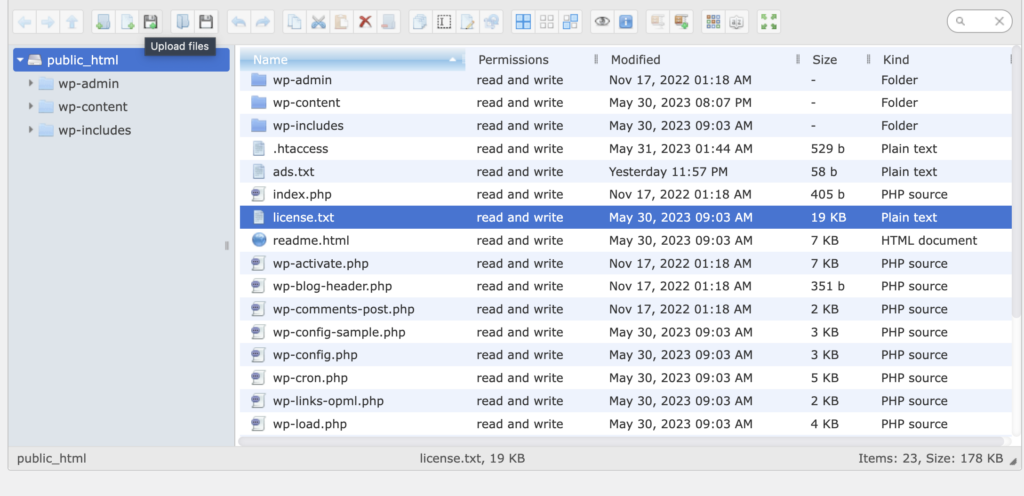Click the Back navigation arrow

[25, 22]
